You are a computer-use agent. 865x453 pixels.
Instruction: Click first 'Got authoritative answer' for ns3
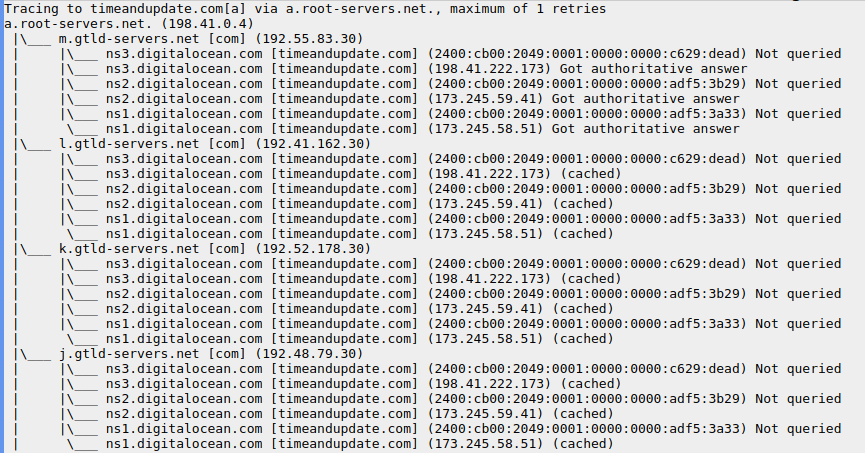pyautogui.click(x=653, y=69)
